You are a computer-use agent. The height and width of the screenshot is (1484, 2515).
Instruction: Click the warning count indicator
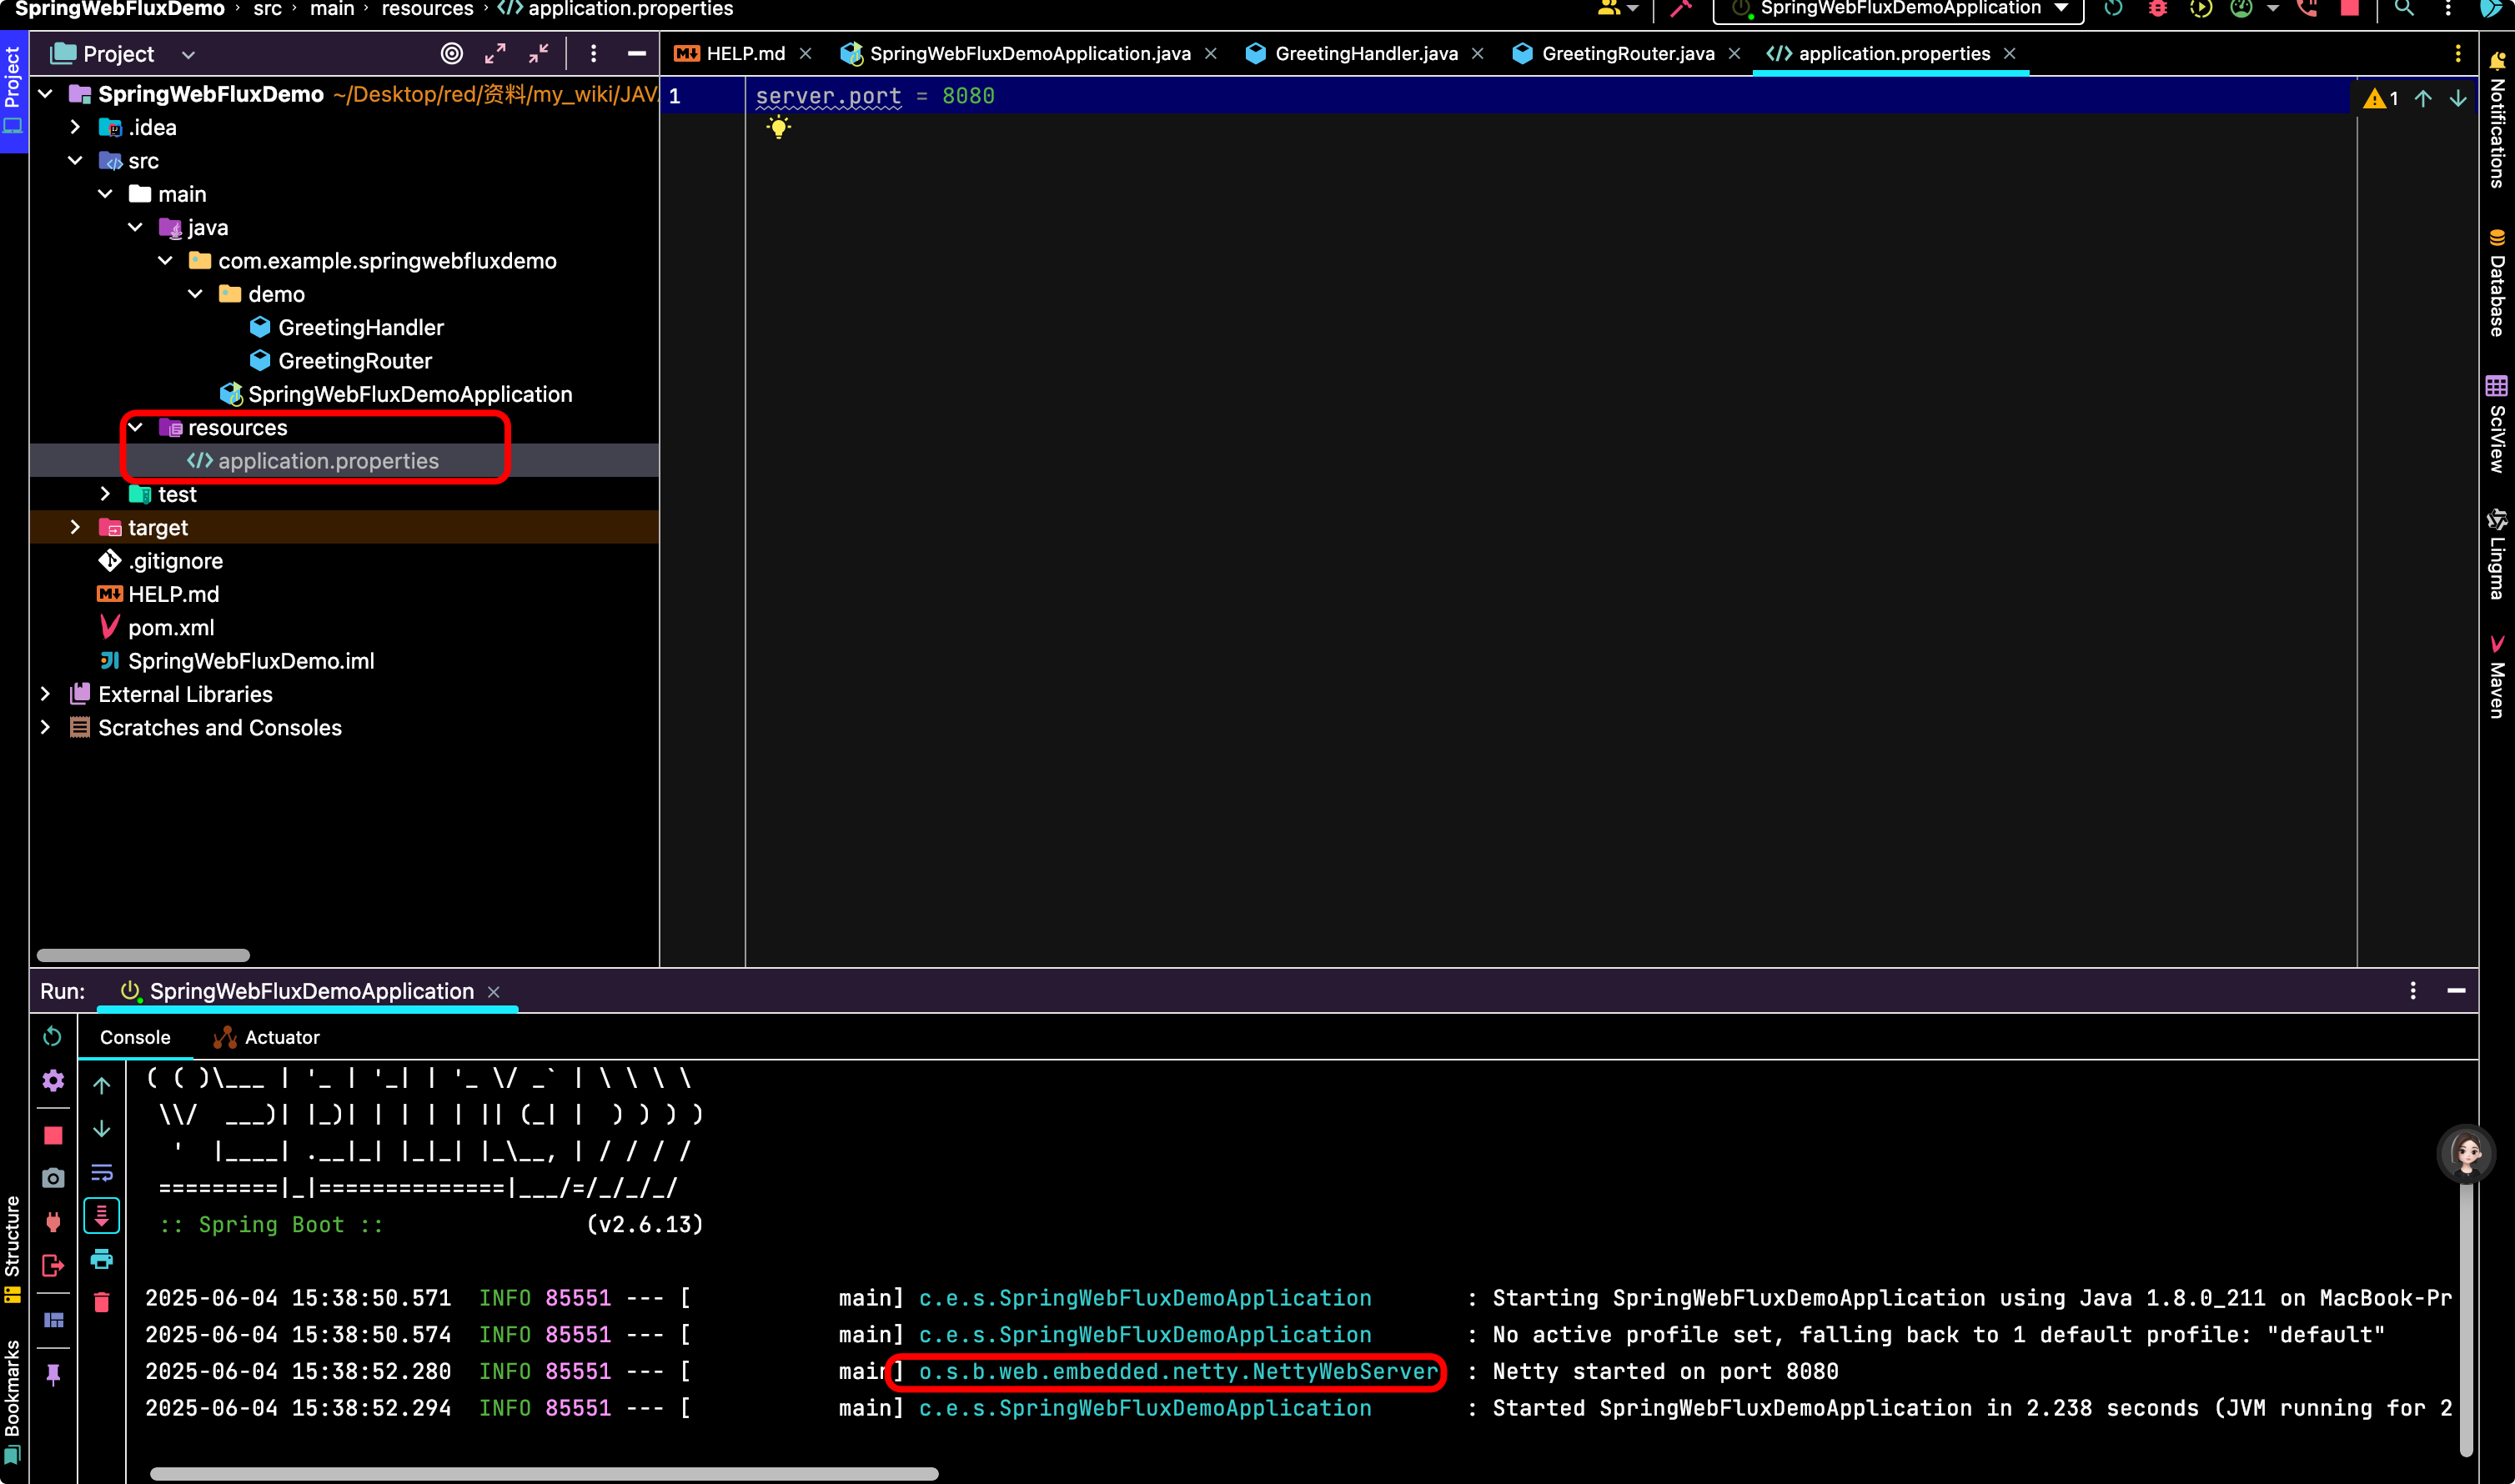pyautogui.click(x=2381, y=98)
